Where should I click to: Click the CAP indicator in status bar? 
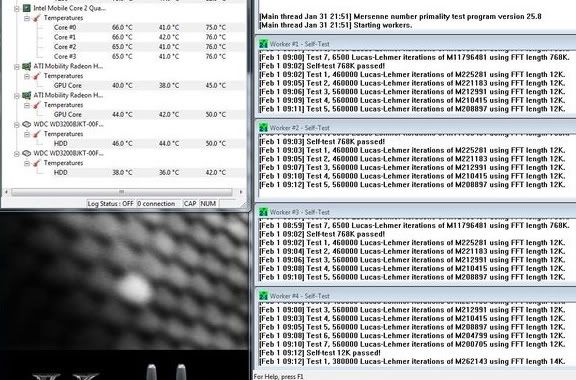coord(190,204)
